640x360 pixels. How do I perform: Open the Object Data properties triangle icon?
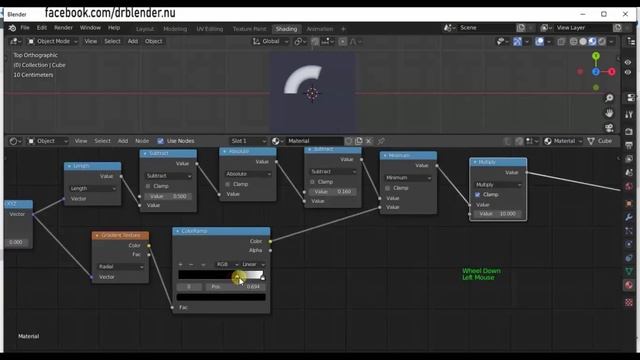629,271
